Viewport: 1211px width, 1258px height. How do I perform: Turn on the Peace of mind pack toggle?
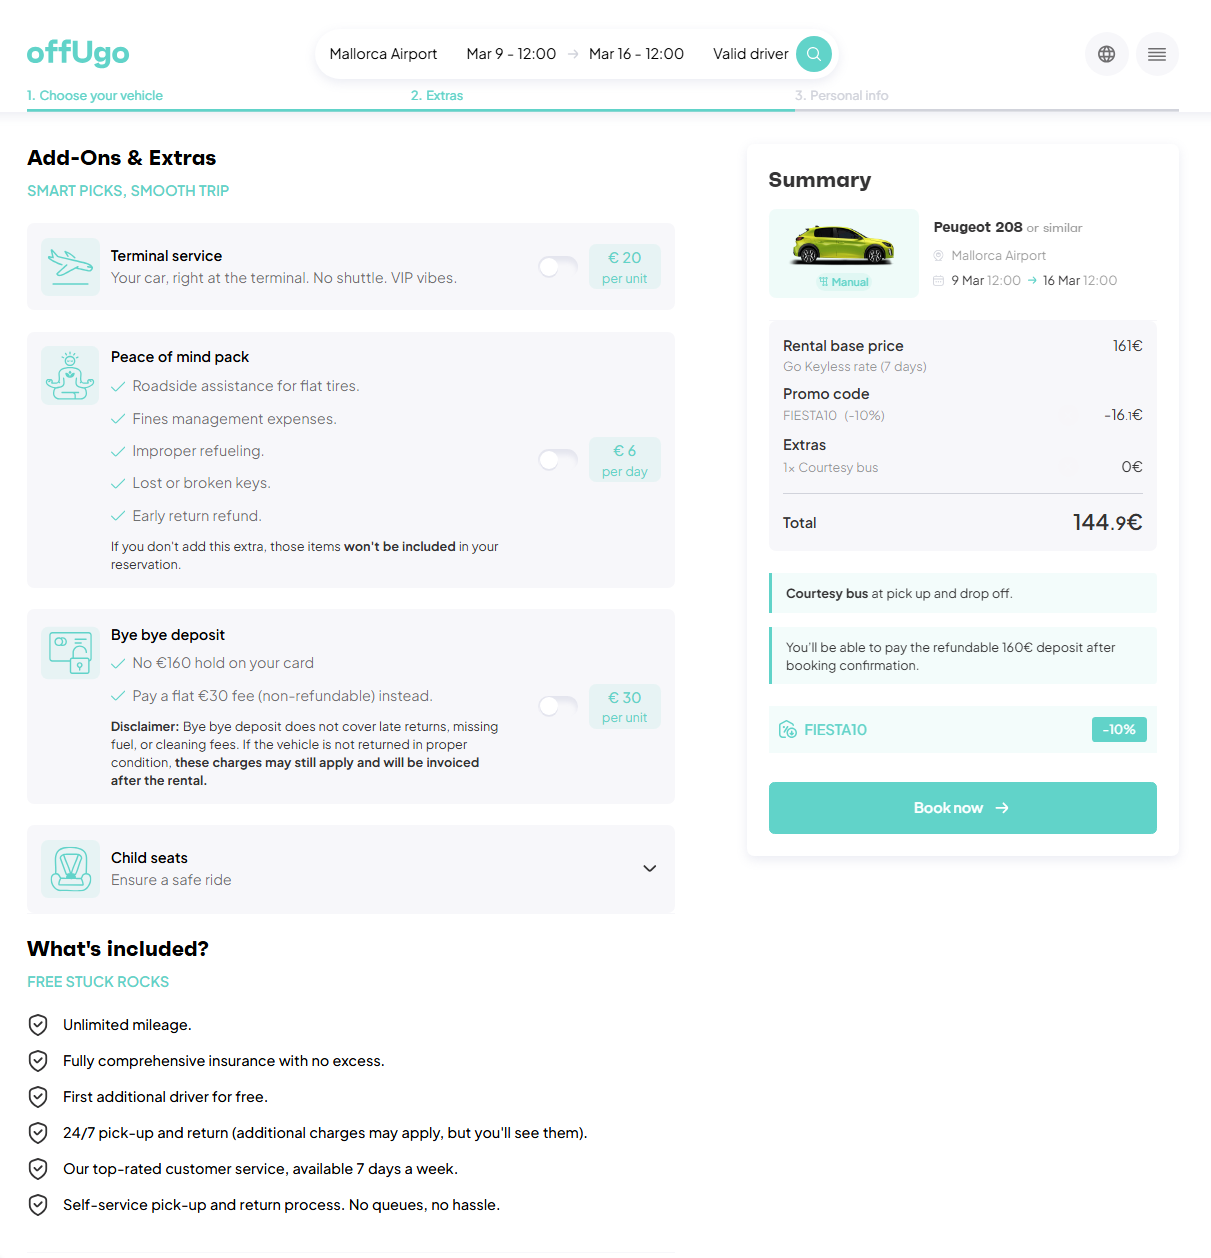557,460
